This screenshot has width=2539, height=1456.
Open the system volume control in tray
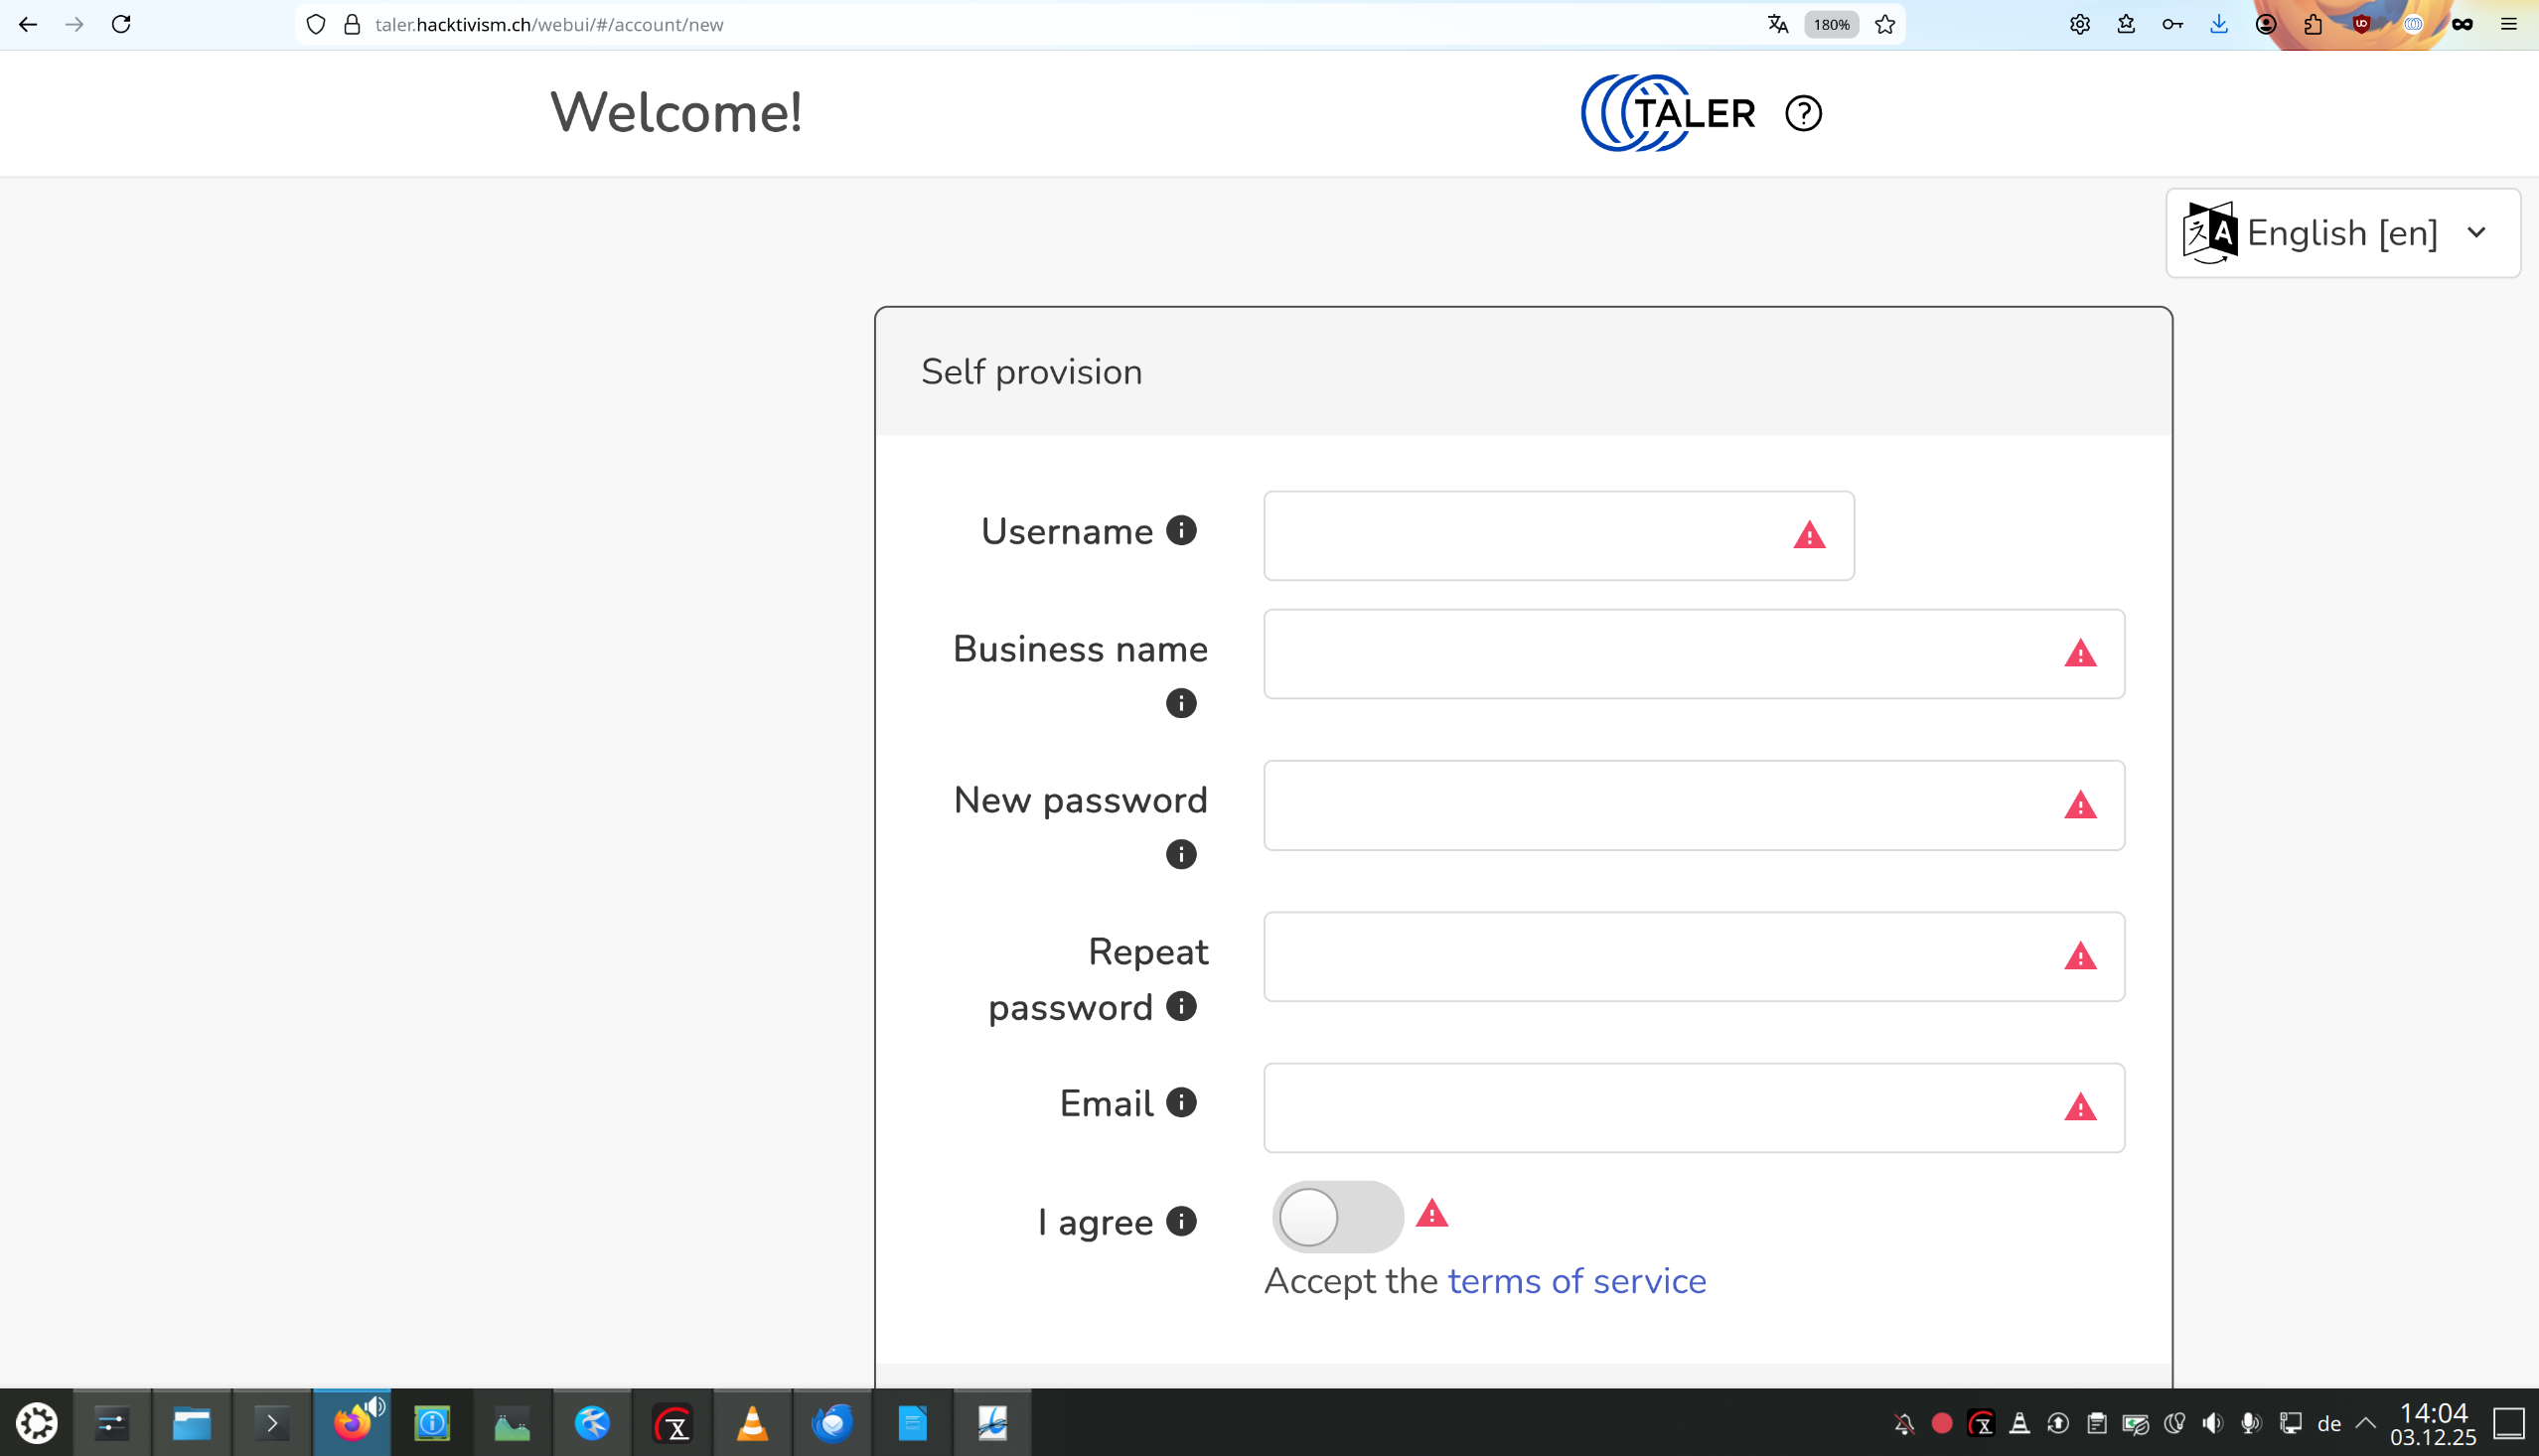pos(2212,1422)
